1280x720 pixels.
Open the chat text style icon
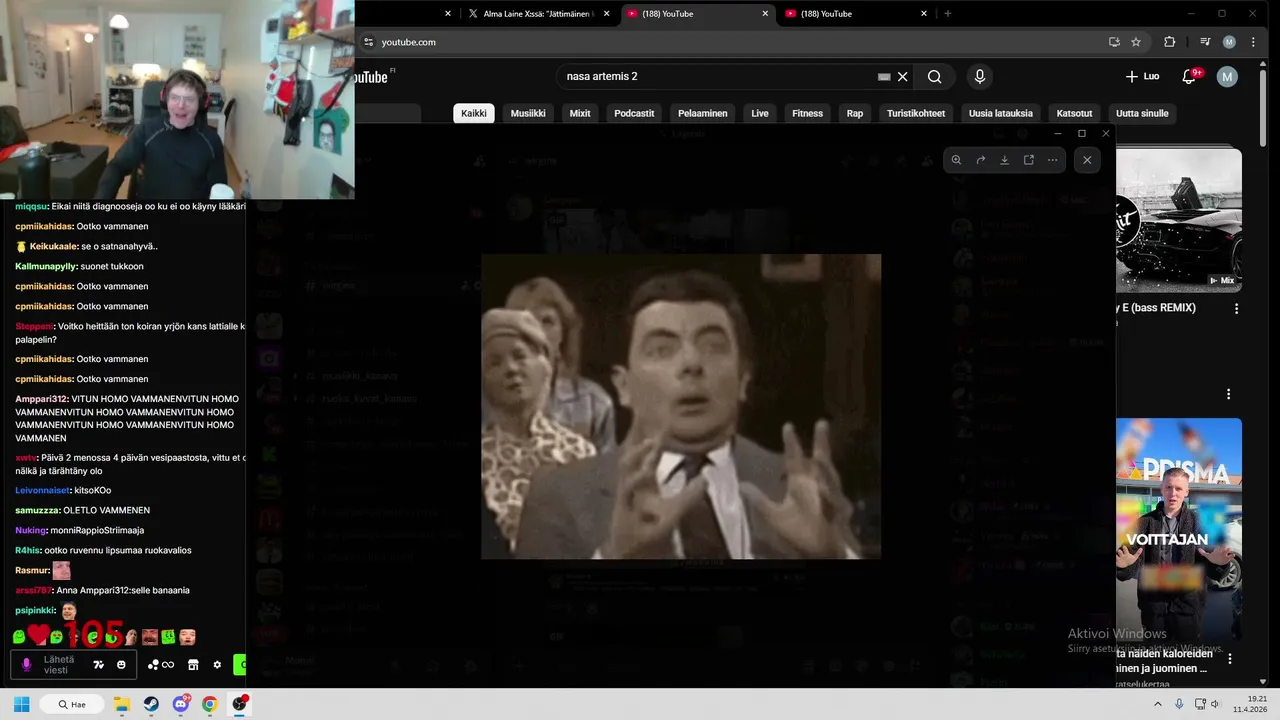coord(98,665)
